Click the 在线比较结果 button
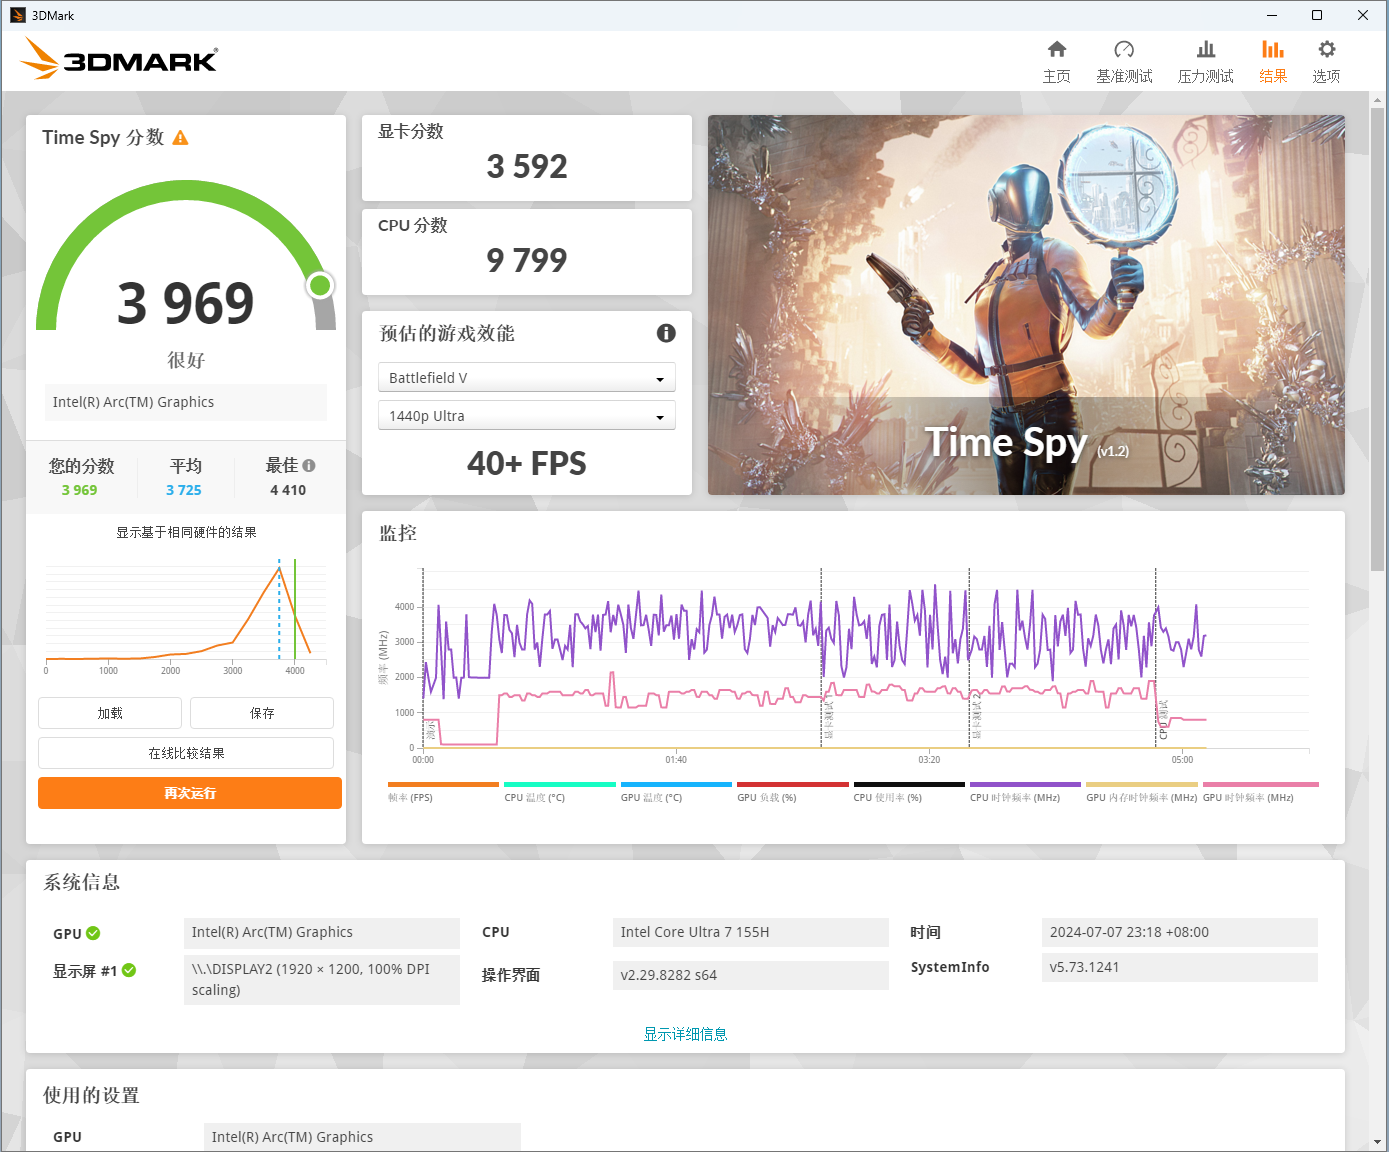 186,753
